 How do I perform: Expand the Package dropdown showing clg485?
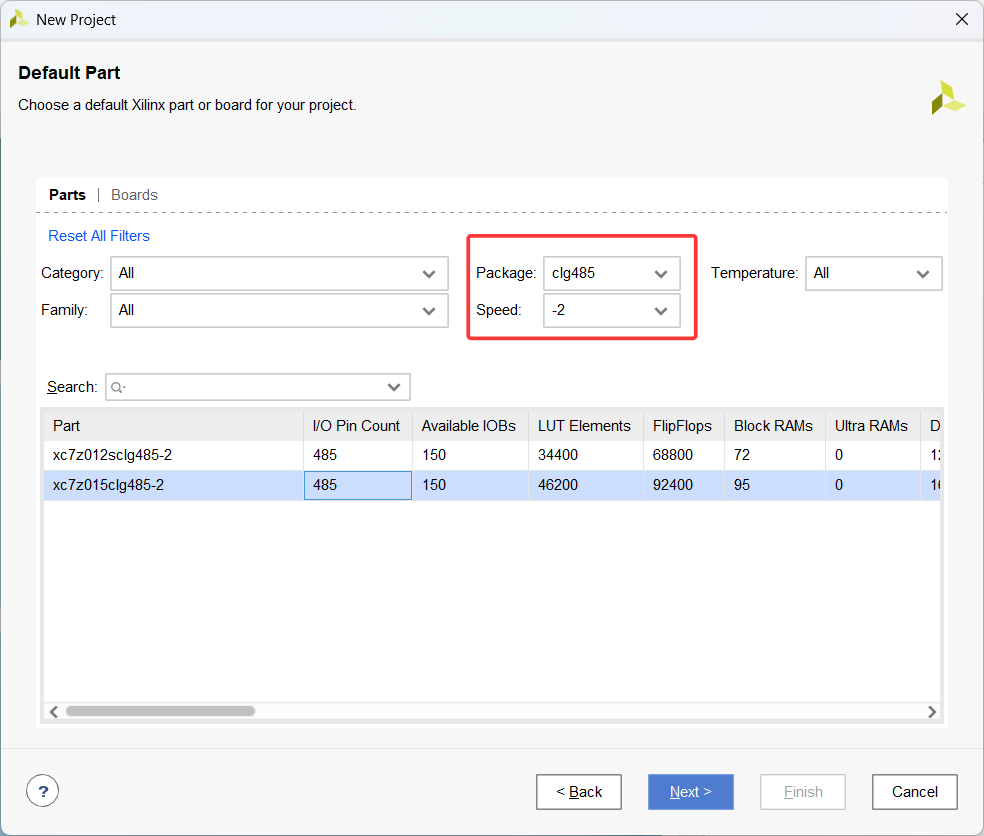click(612, 274)
